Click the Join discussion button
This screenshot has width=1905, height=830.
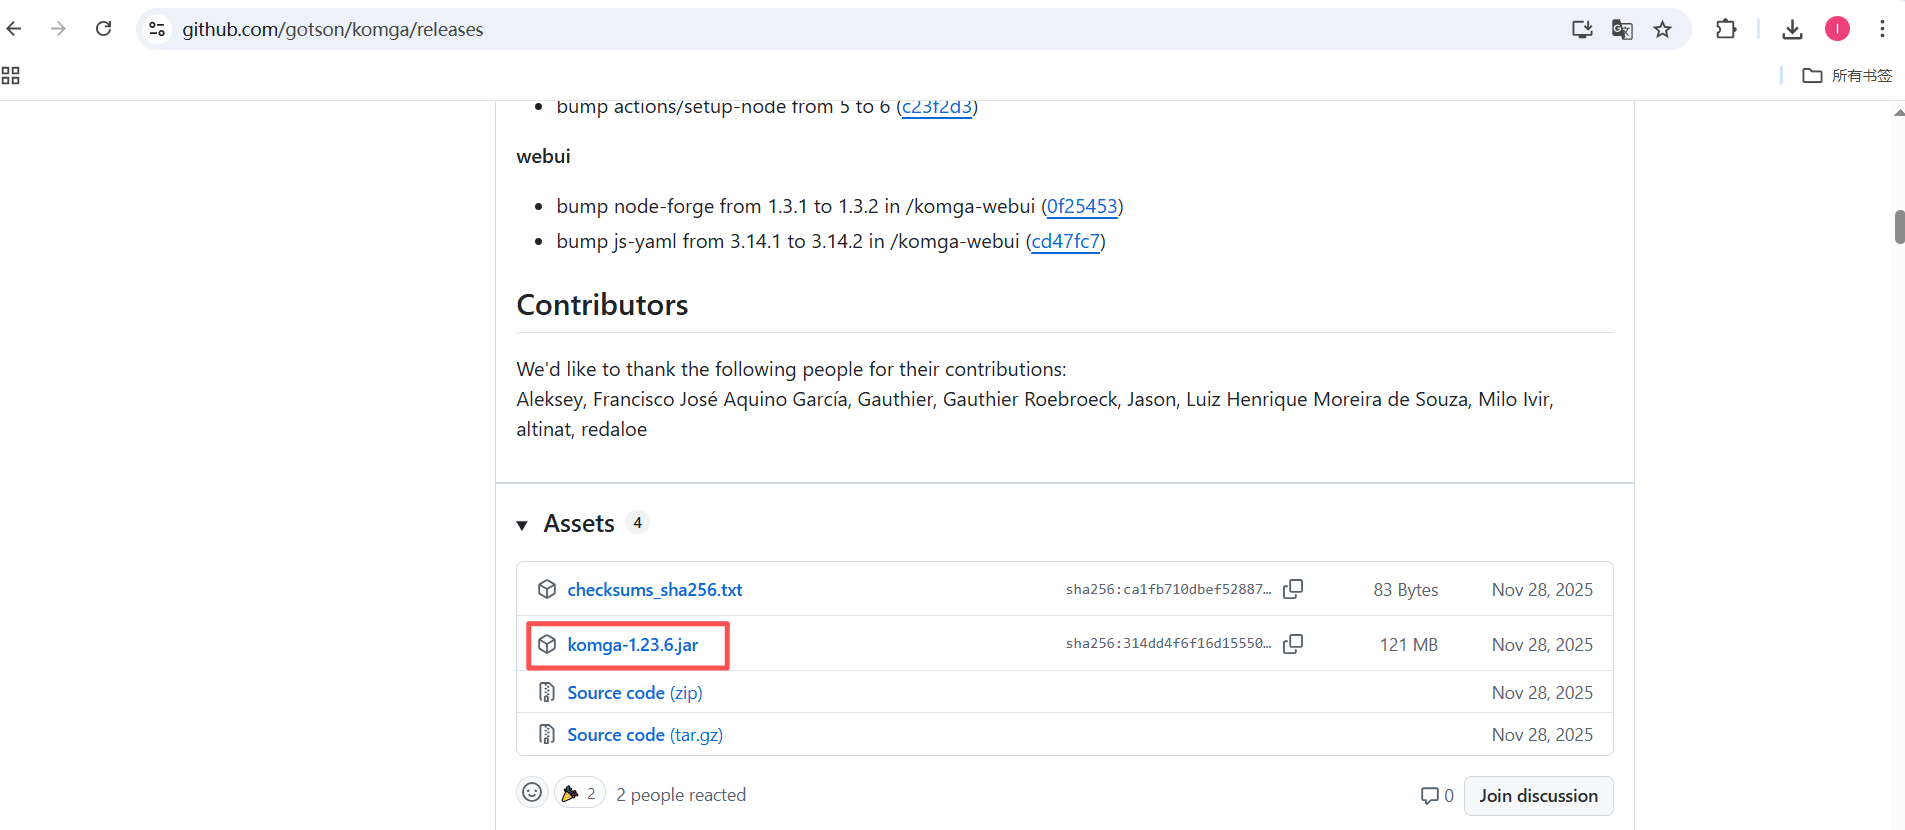pos(1539,796)
